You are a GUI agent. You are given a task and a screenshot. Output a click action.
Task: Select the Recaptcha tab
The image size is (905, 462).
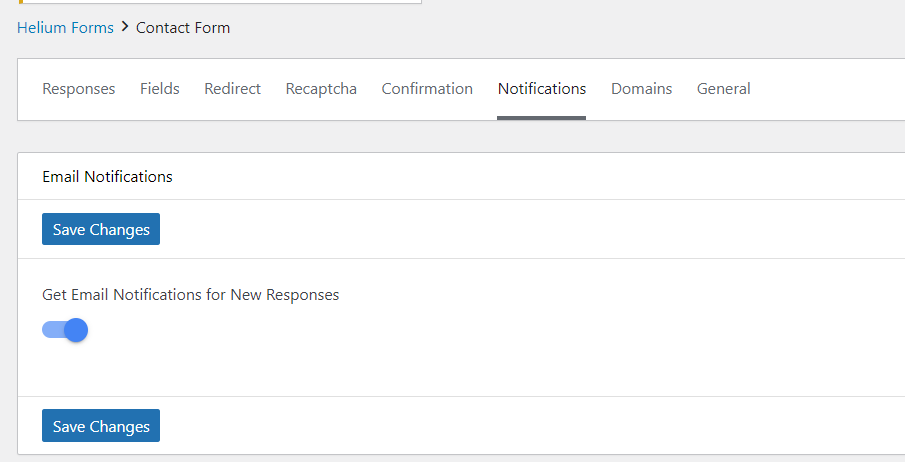pos(321,88)
